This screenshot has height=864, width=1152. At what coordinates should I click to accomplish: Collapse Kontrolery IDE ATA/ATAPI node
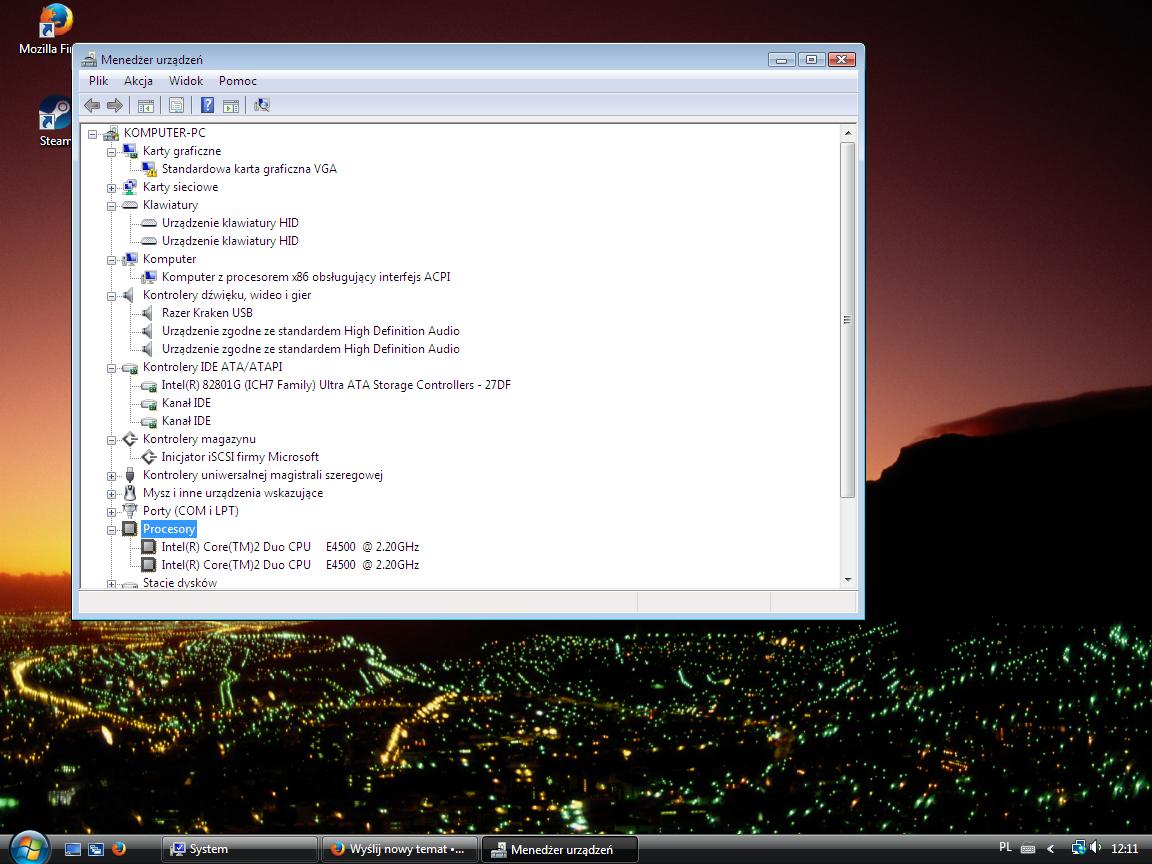pos(112,368)
